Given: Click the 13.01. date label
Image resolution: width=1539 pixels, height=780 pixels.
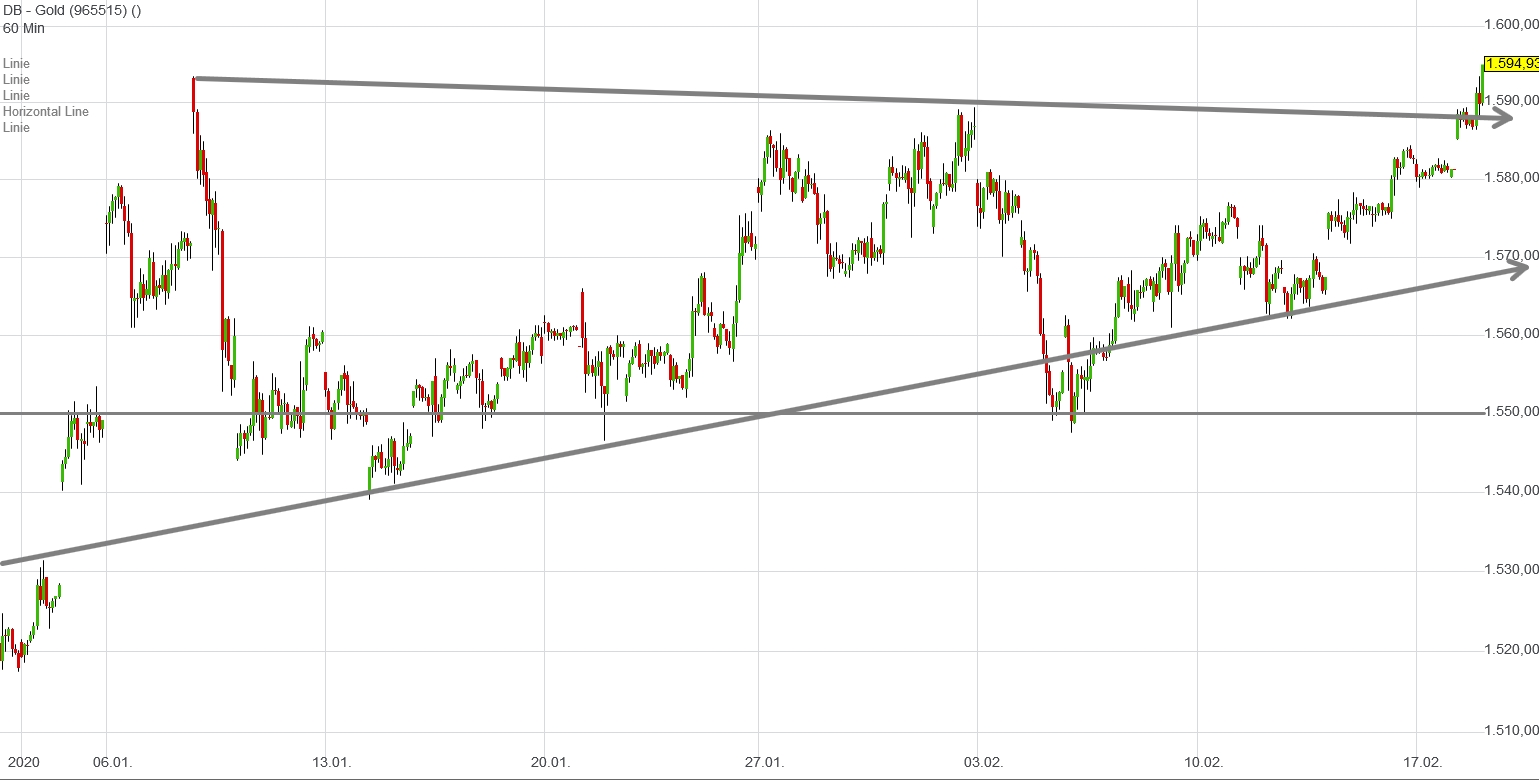Looking at the screenshot, I should point(331,763).
